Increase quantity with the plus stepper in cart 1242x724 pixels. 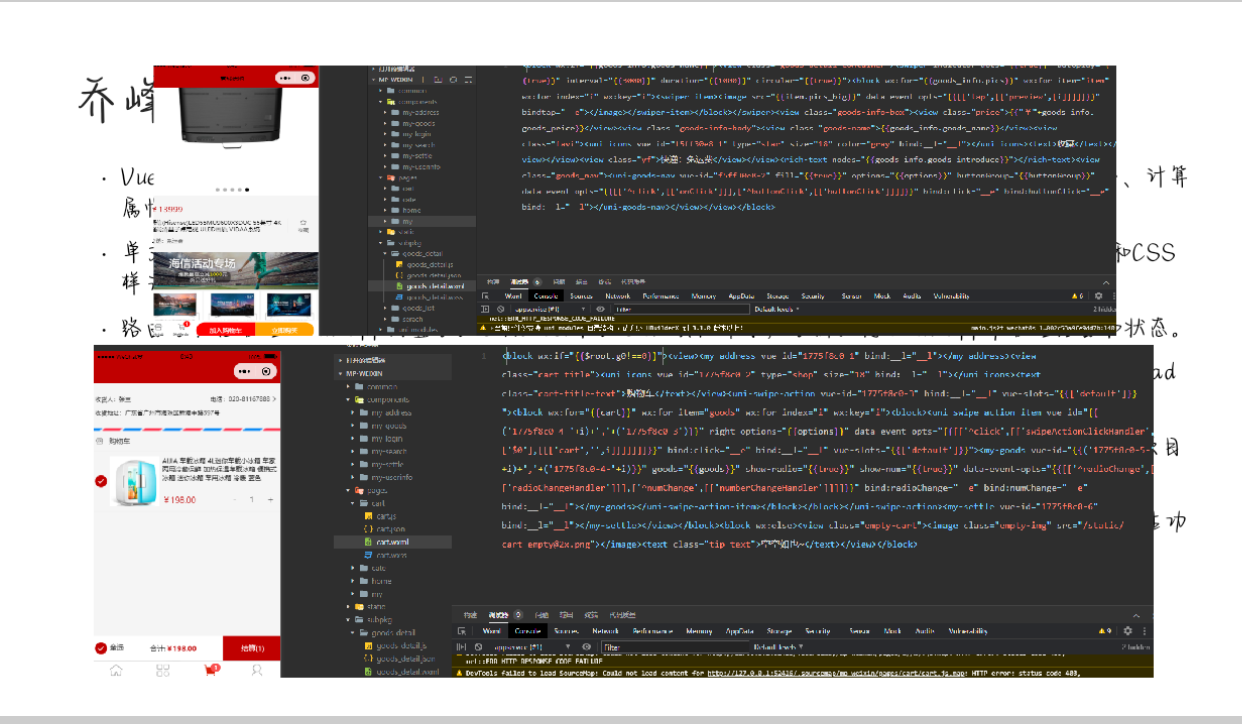270,499
